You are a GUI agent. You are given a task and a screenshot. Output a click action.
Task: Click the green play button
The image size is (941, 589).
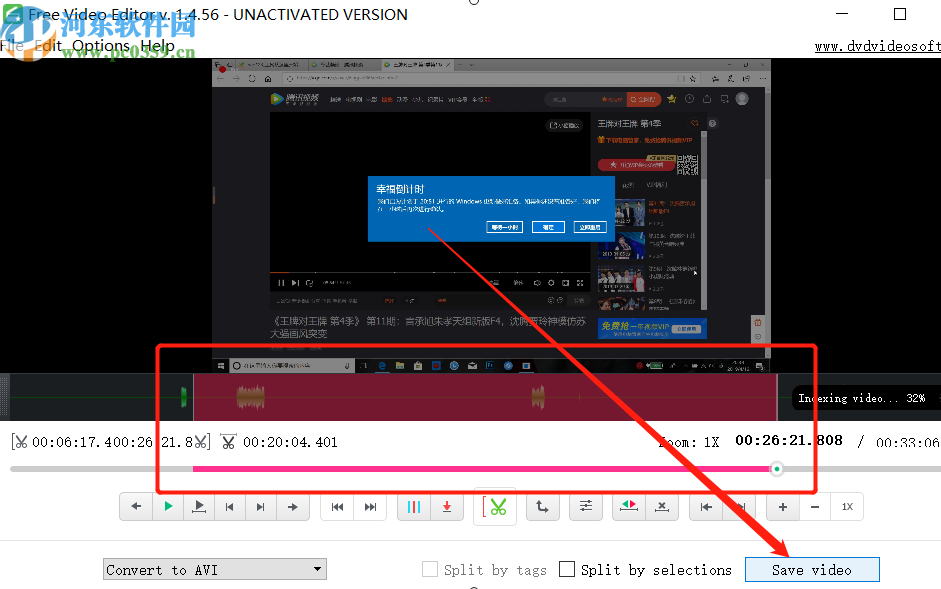tap(168, 506)
